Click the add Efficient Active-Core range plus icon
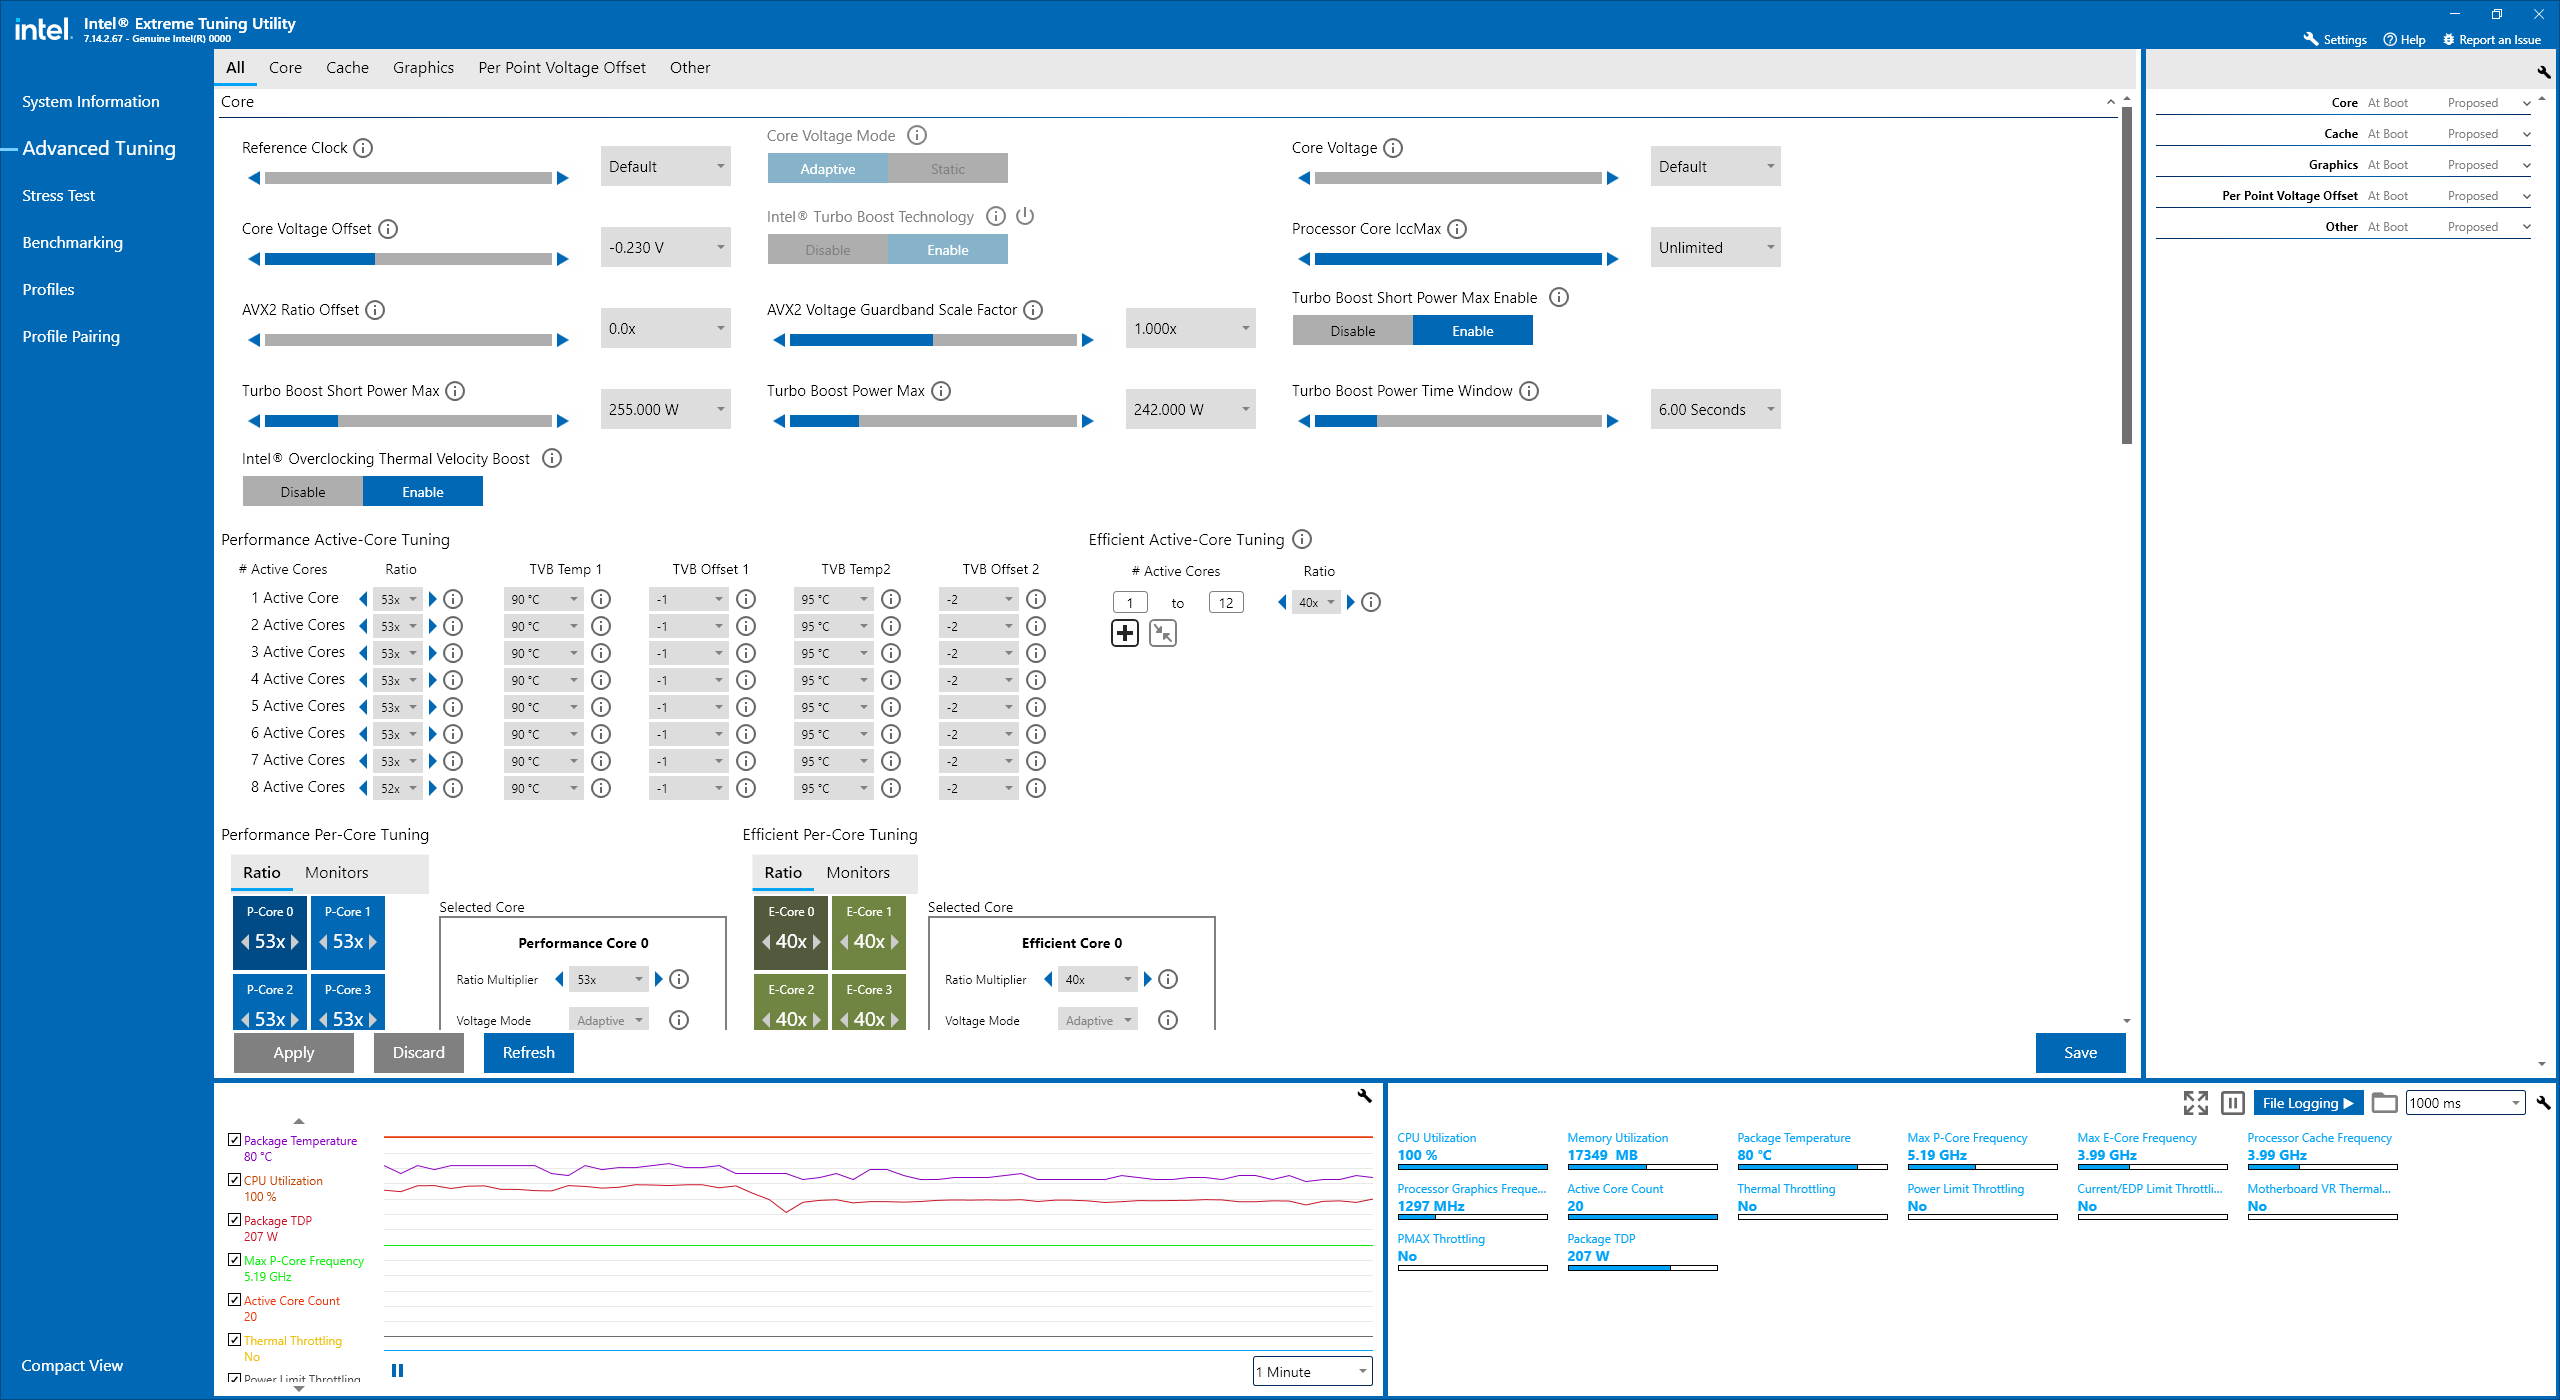Image resolution: width=2560 pixels, height=1400 pixels. [1125, 633]
